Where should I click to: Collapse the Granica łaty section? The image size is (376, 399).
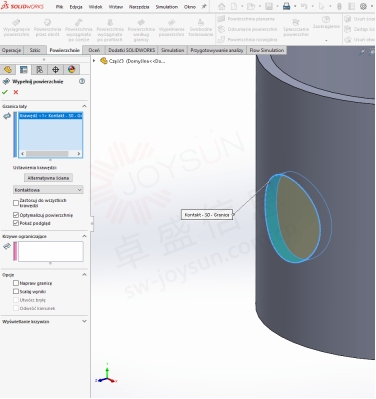click(x=84, y=106)
